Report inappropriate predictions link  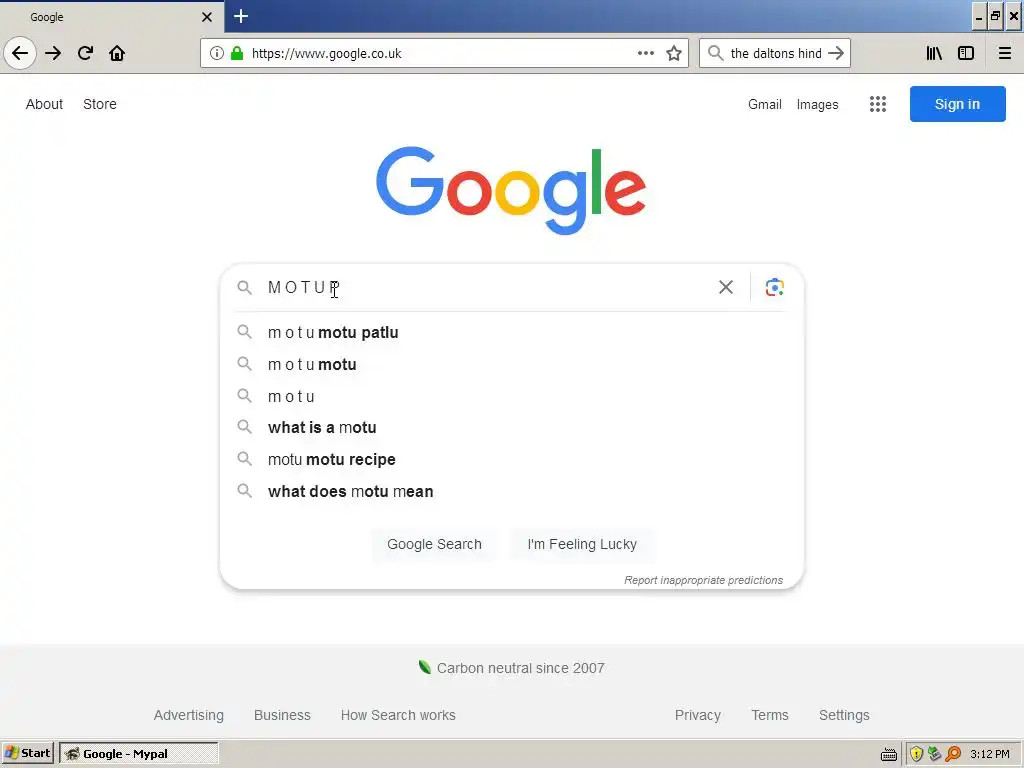(703, 580)
